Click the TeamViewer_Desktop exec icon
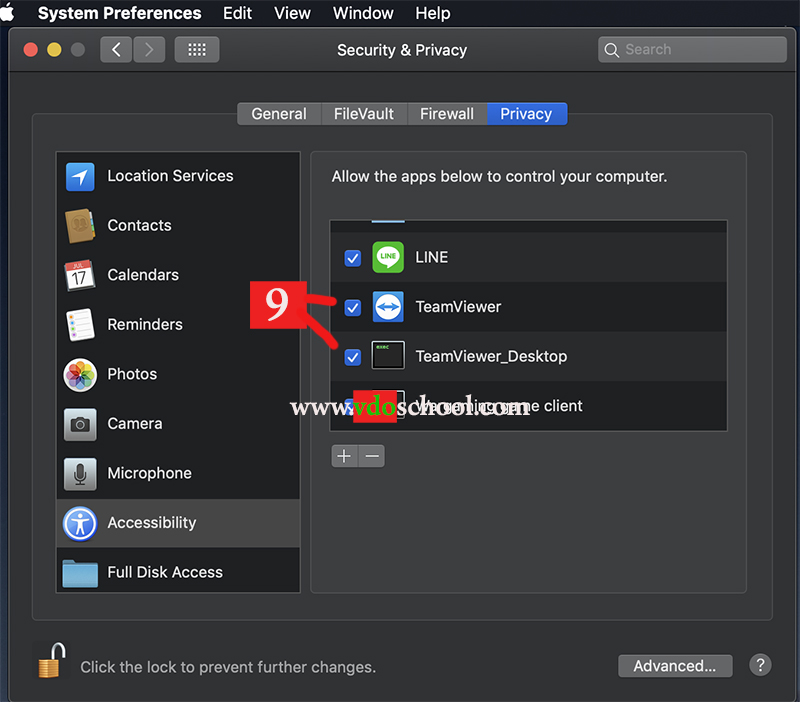The width and height of the screenshot is (800, 702). [x=388, y=355]
